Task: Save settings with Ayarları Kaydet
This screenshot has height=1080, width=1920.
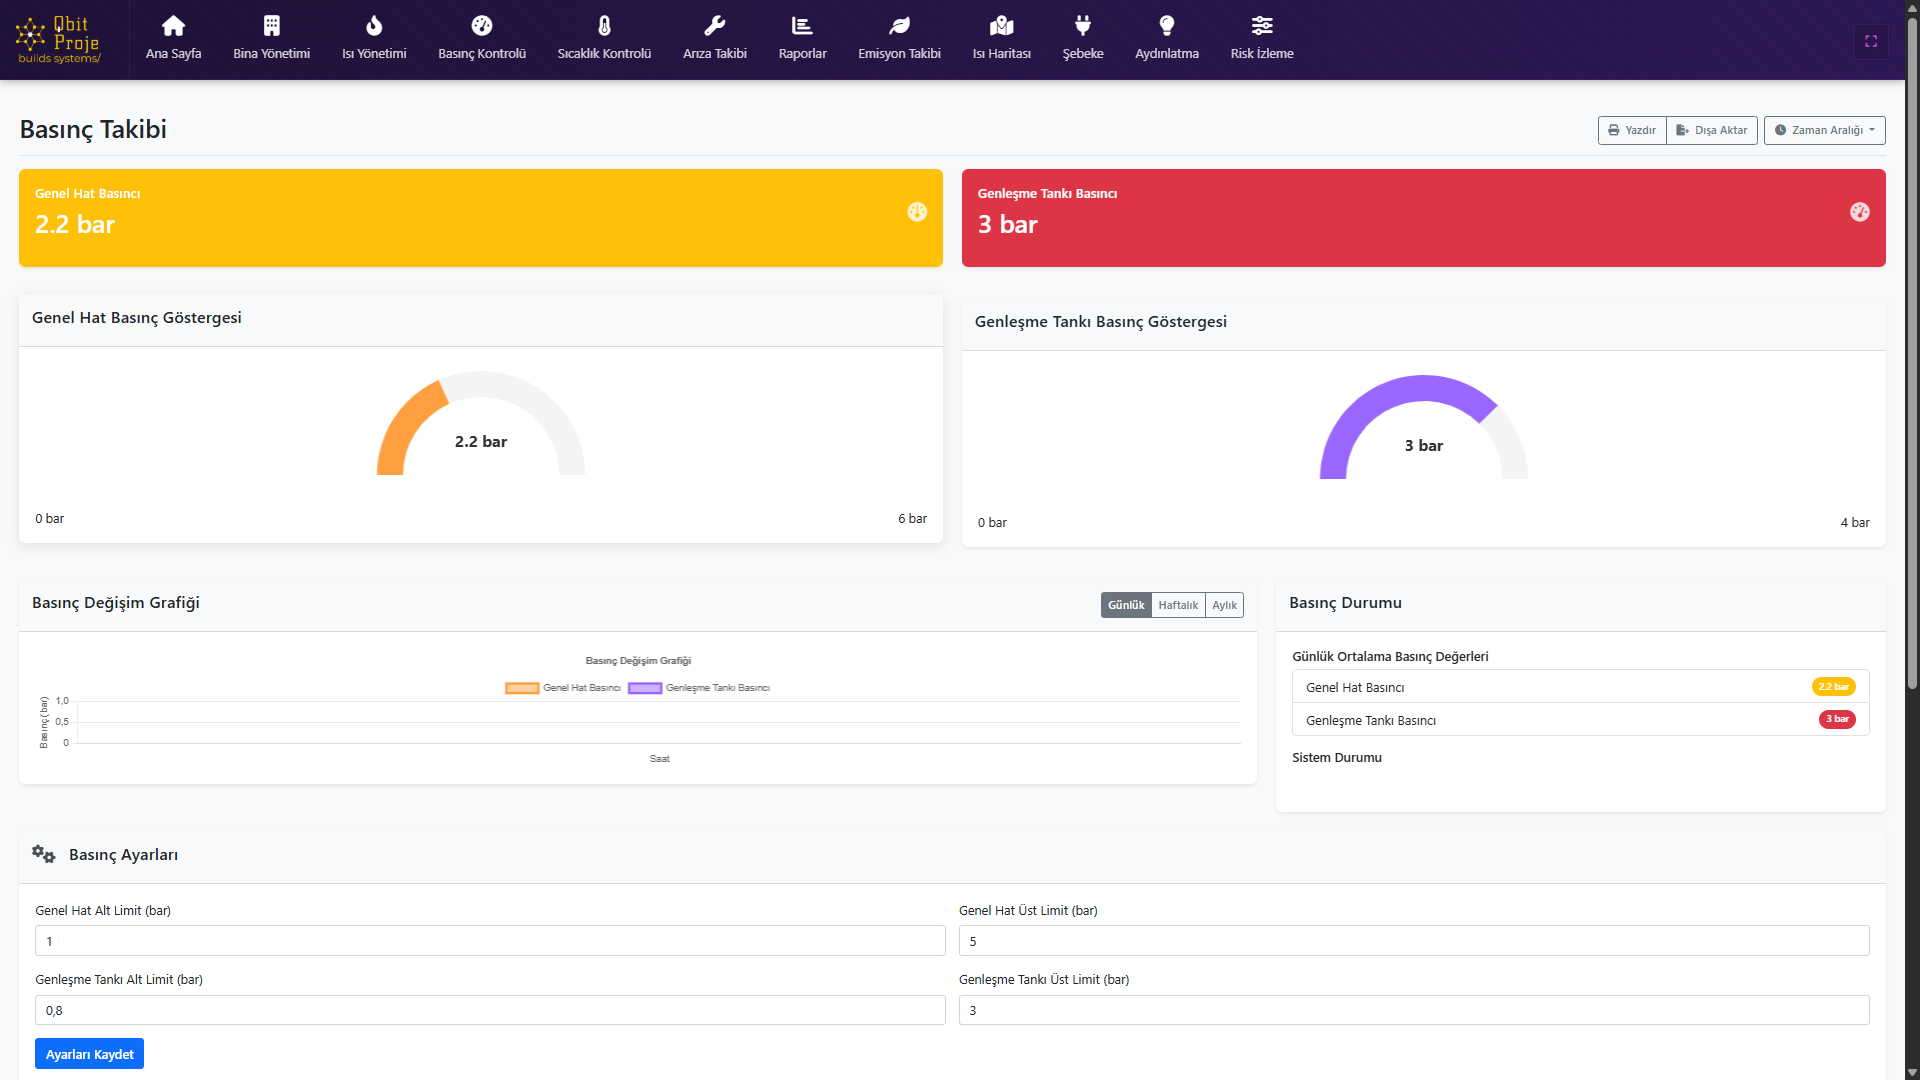Action: pos(89,1054)
